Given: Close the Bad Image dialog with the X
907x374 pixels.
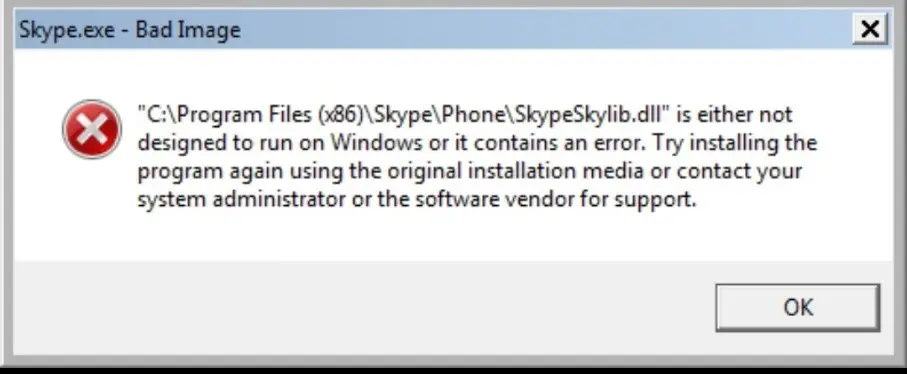Looking at the screenshot, I should (x=869, y=28).
